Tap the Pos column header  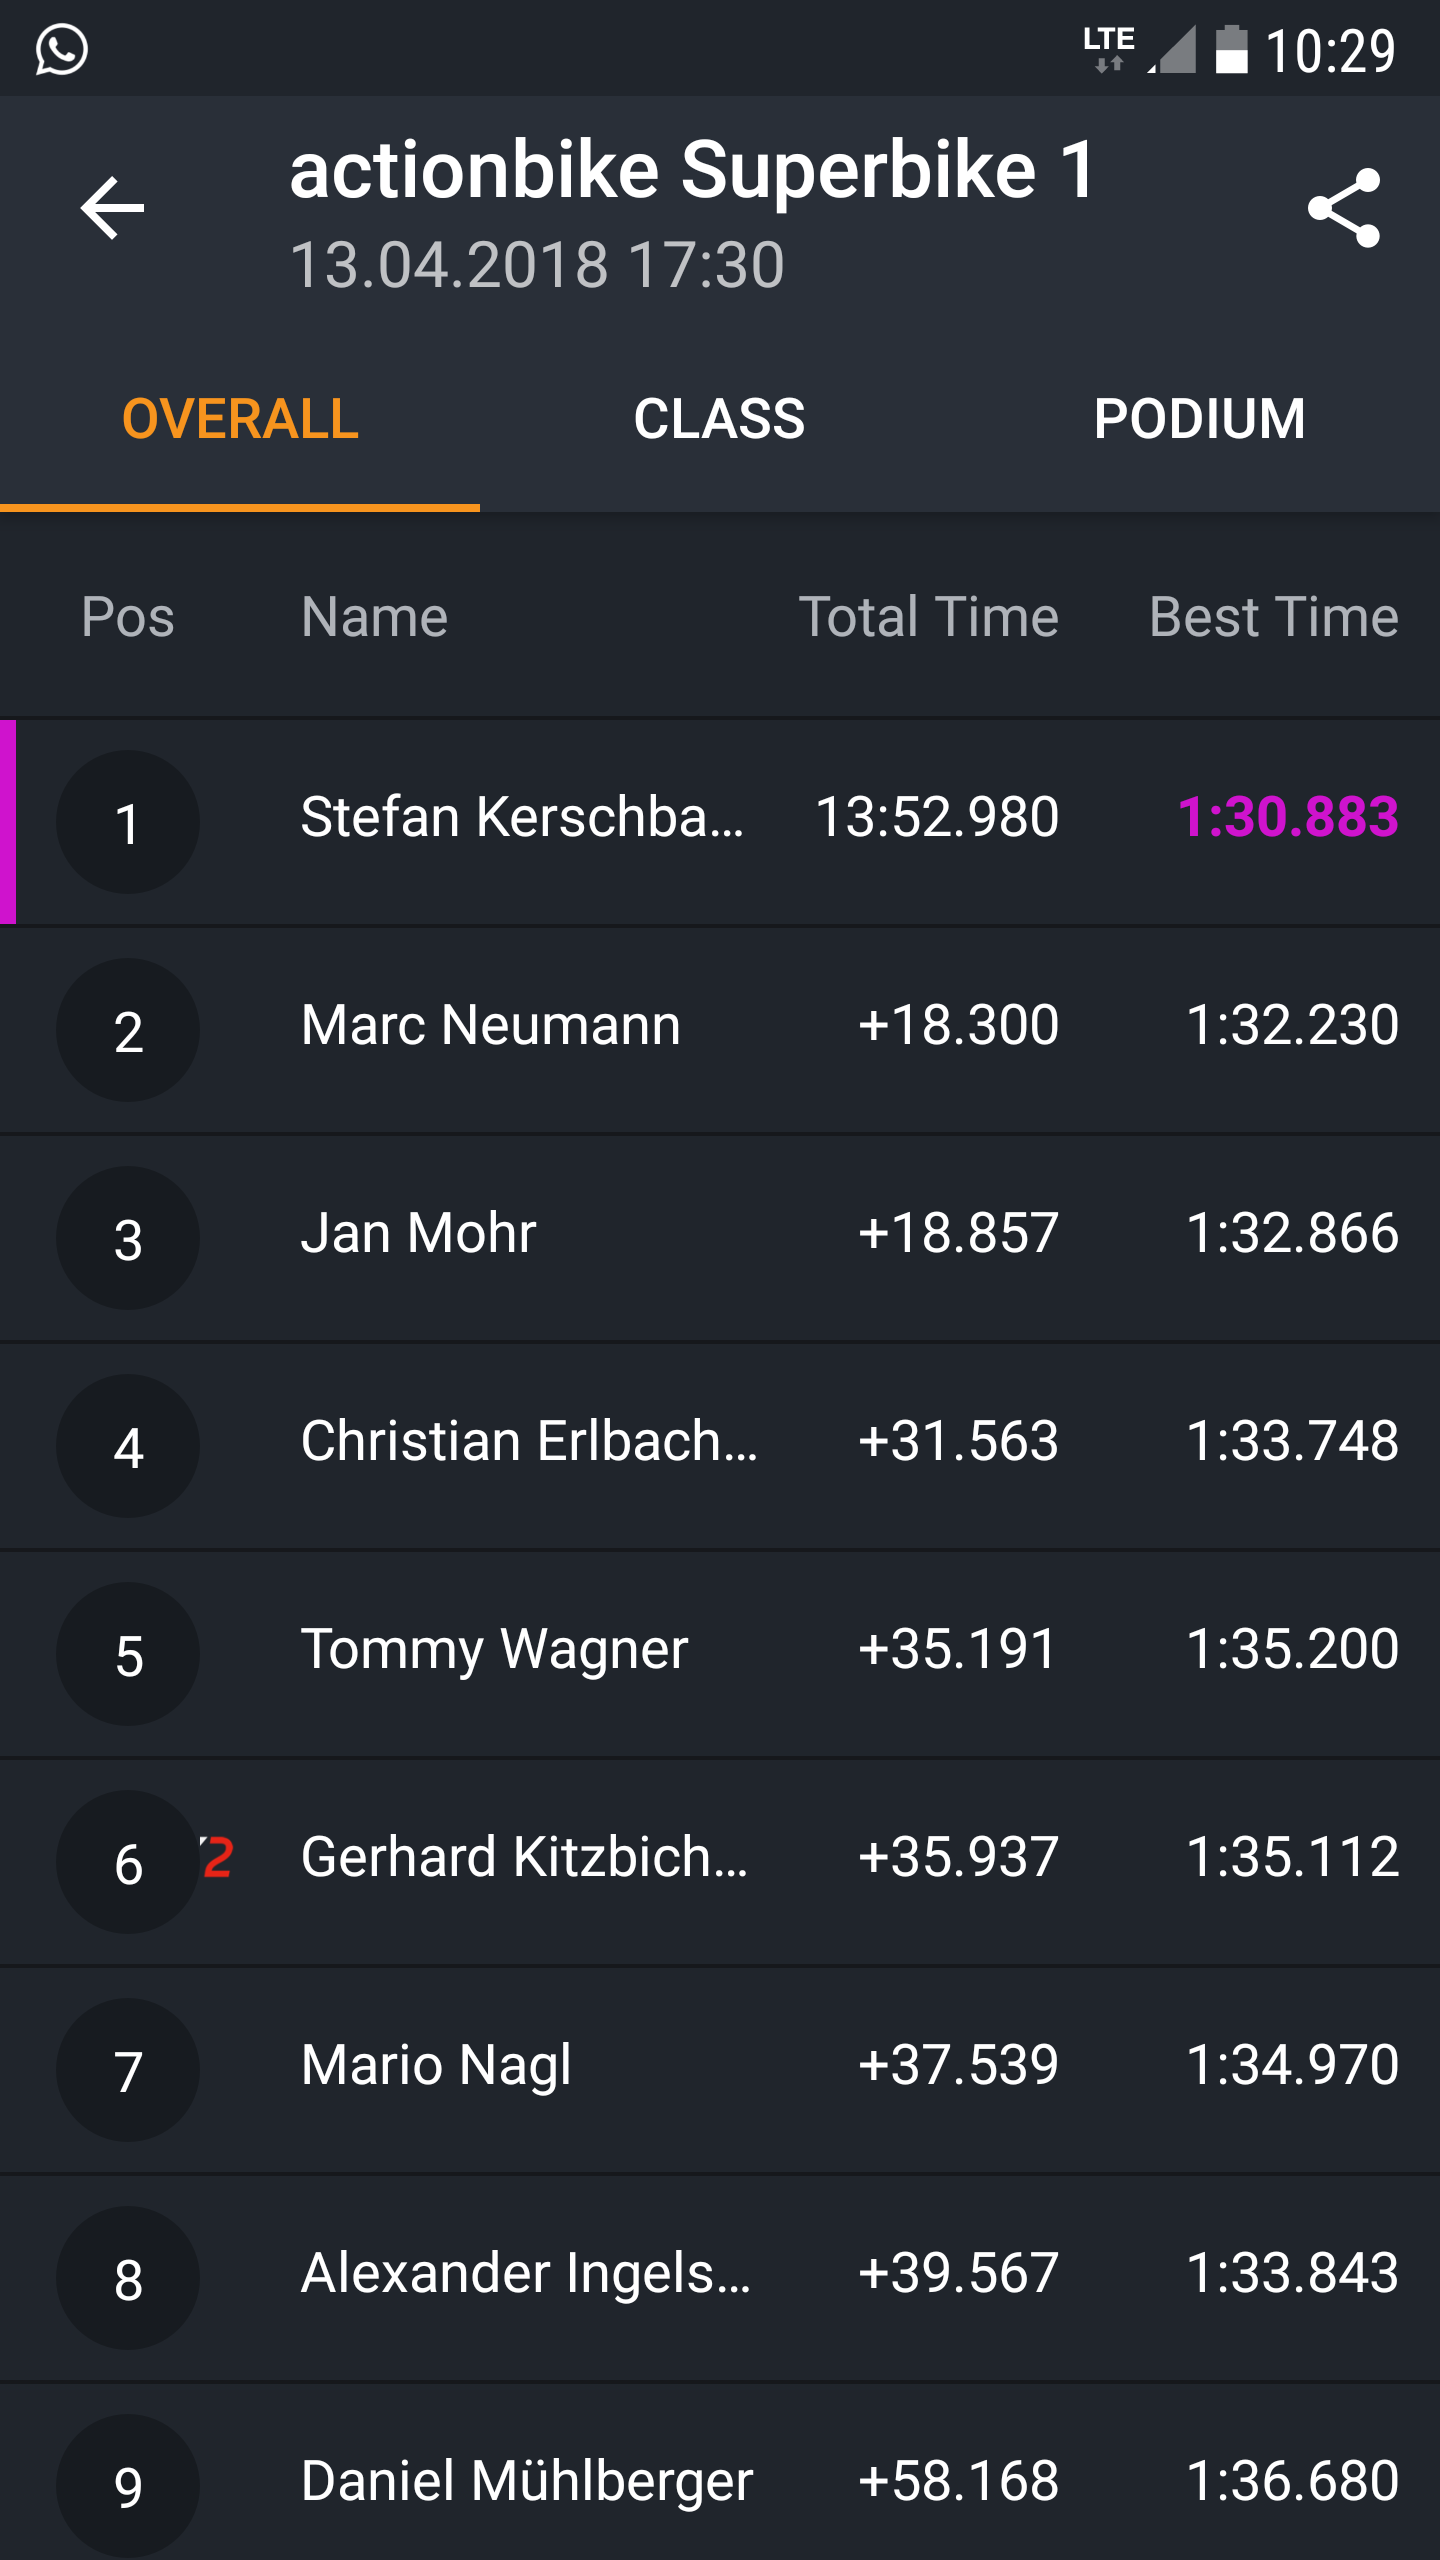[128, 617]
